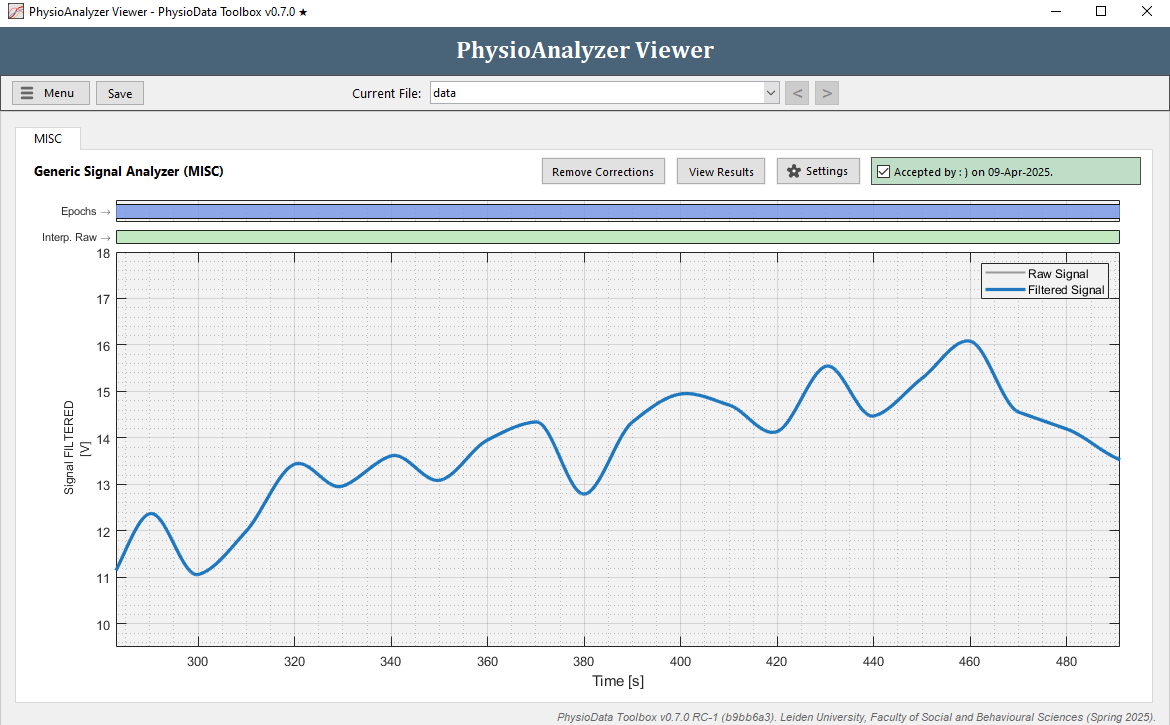Open View Results
1170x725 pixels.
[x=721, y=172]
